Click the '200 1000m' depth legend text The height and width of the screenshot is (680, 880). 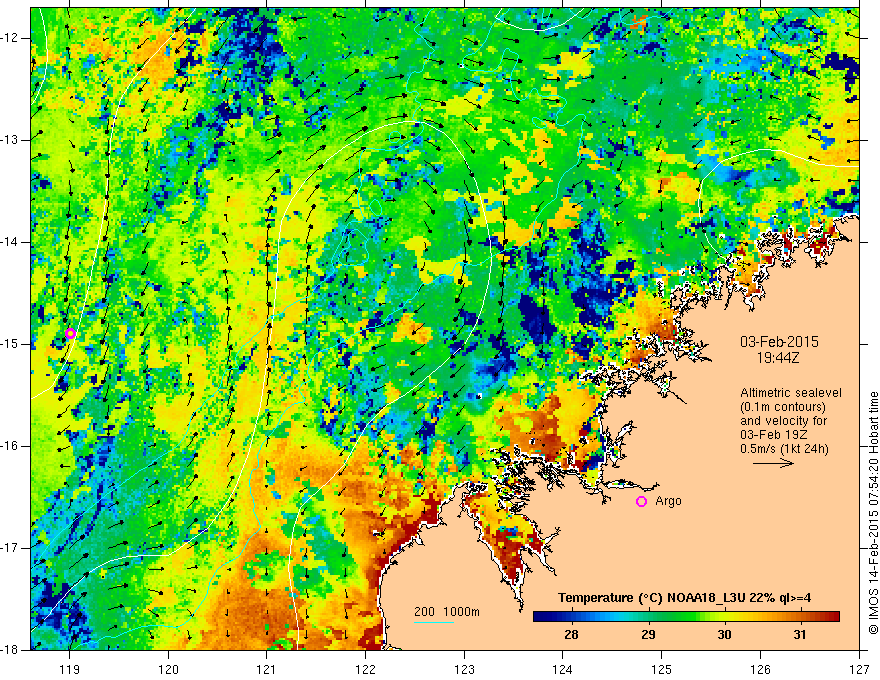[x=447, y=612]
